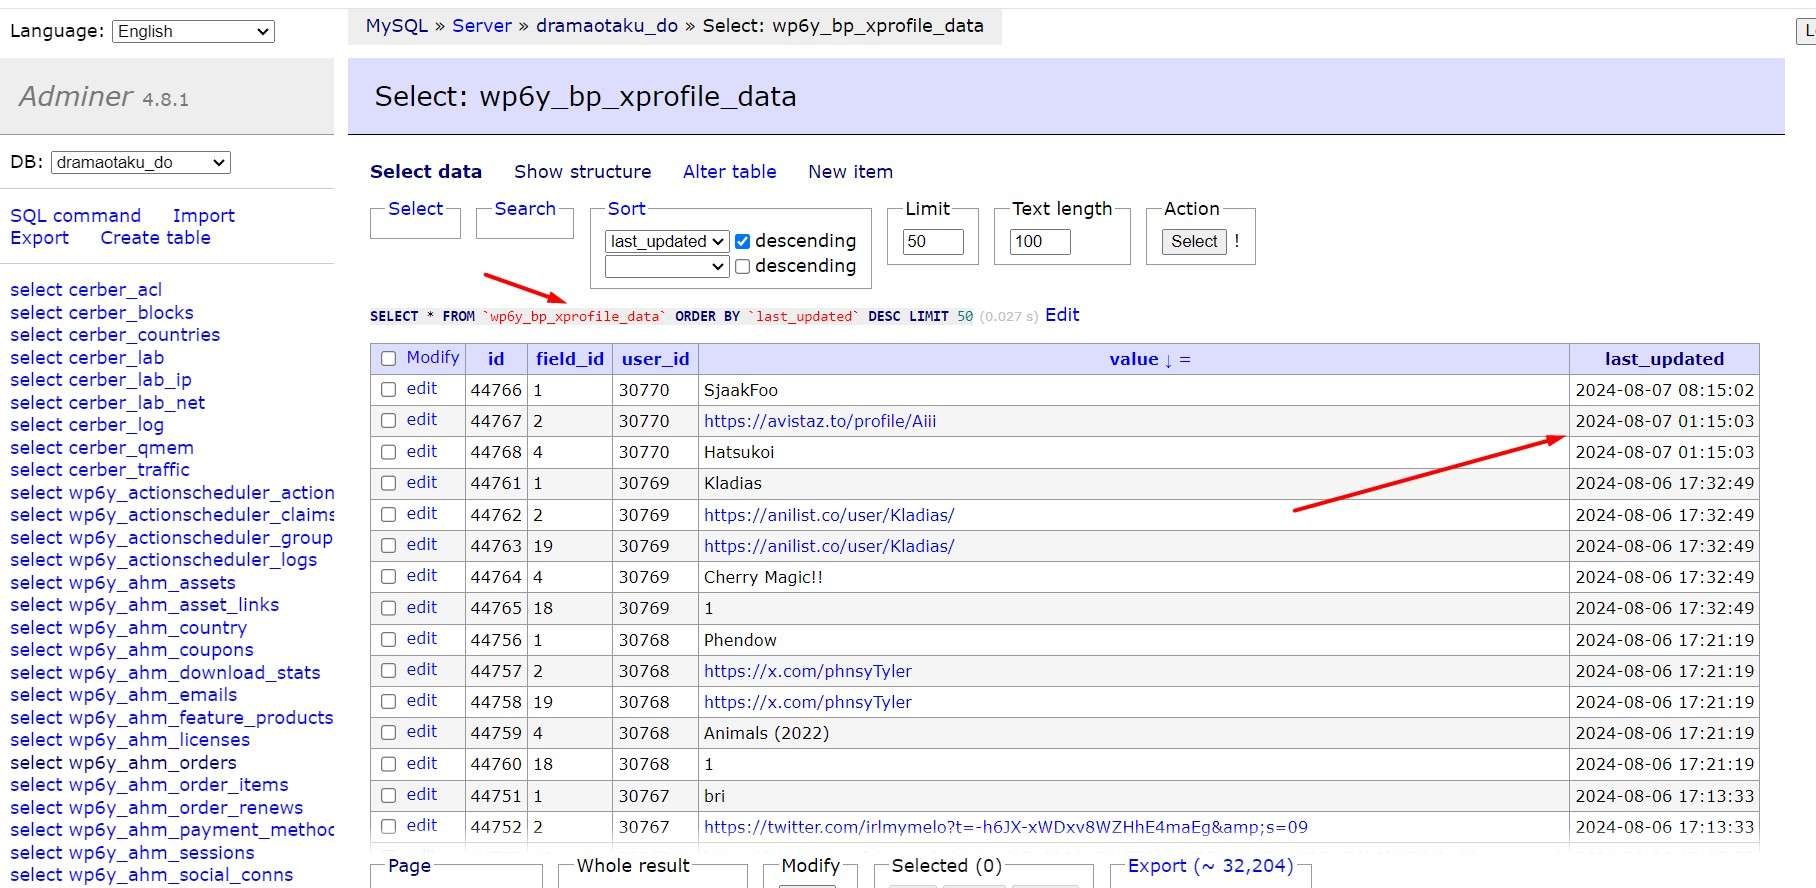Screen dimensions: 1816x888
Task: Open the avistaz.to/profile/Aiii link
Action: 820,421
